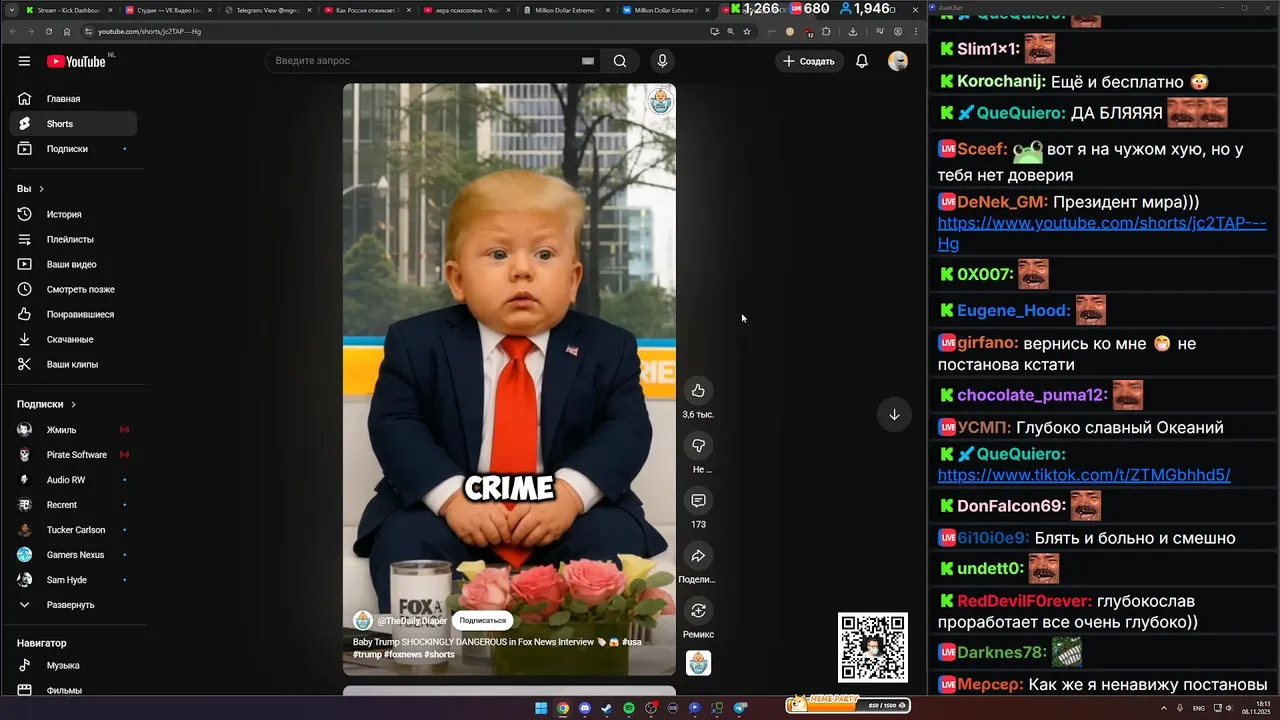Open the on-screen keyboard icon in search box
The width and height of the screenshot is (1280, 720).
click(588, 61)
